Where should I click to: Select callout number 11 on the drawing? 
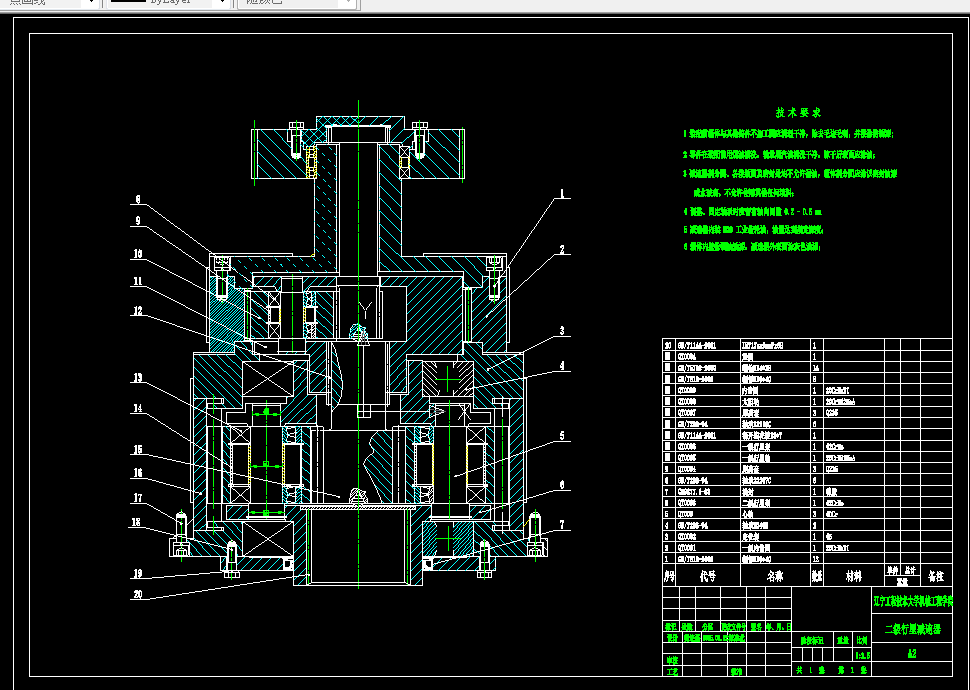138,281
